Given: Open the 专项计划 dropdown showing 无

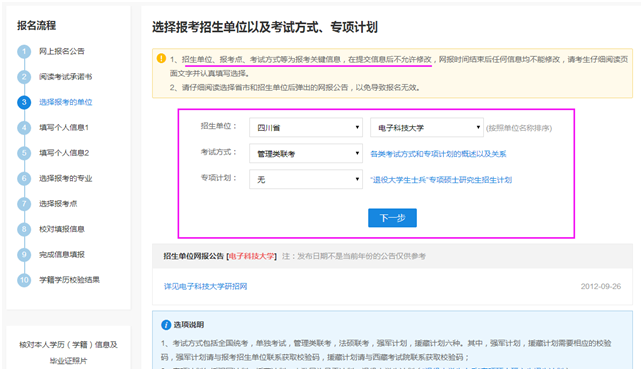Looking at the screenshot, I should click(306, 180).
